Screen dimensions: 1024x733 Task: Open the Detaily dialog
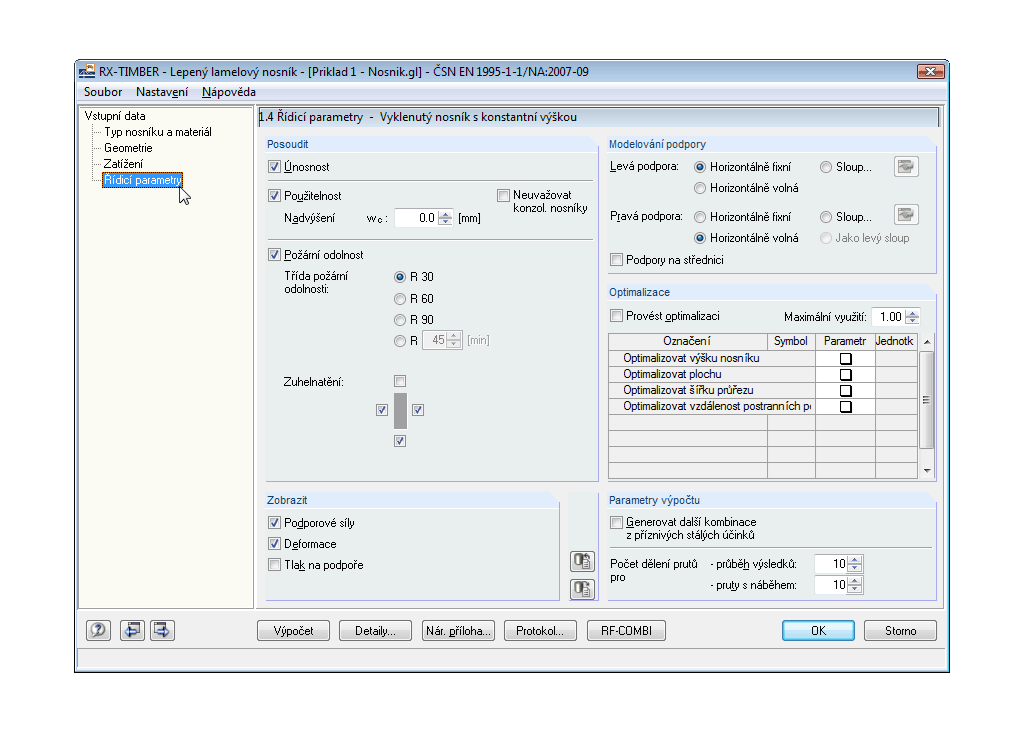(374, 630)
